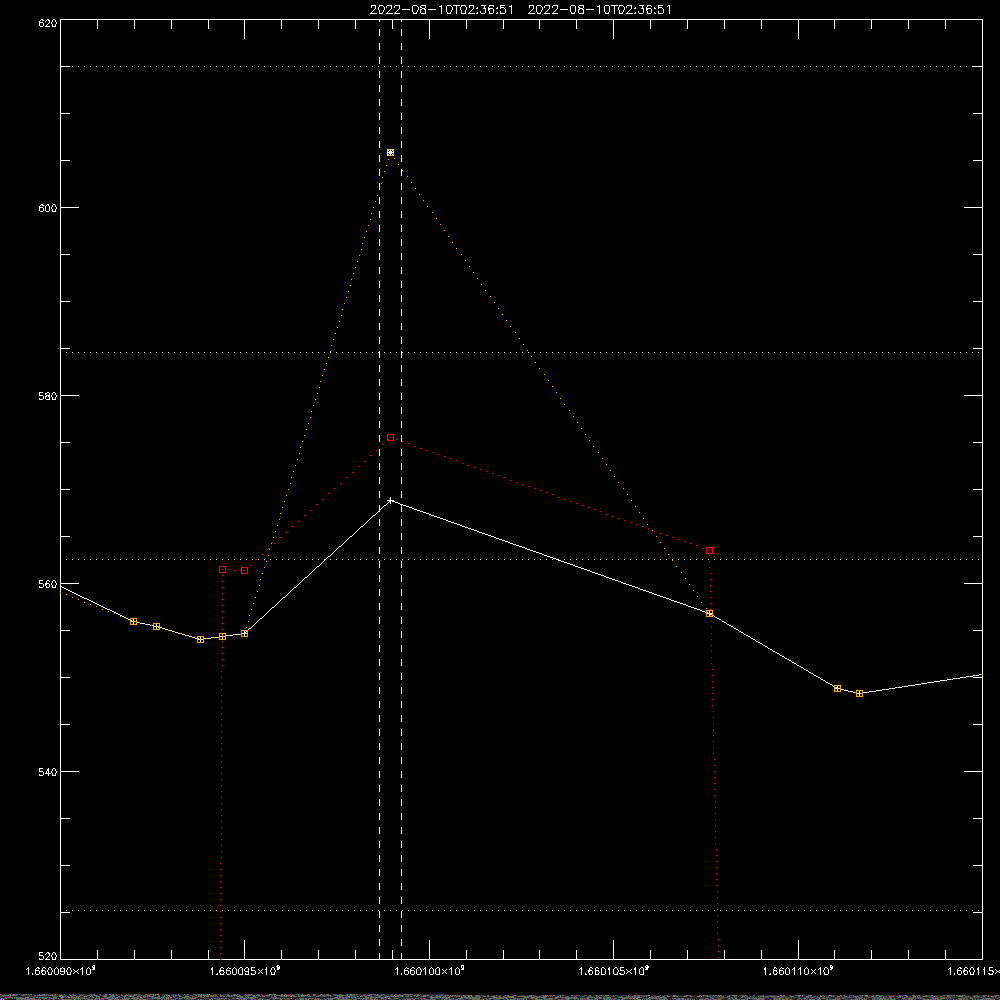Click the right white dashed vertical line

point(401,489)
